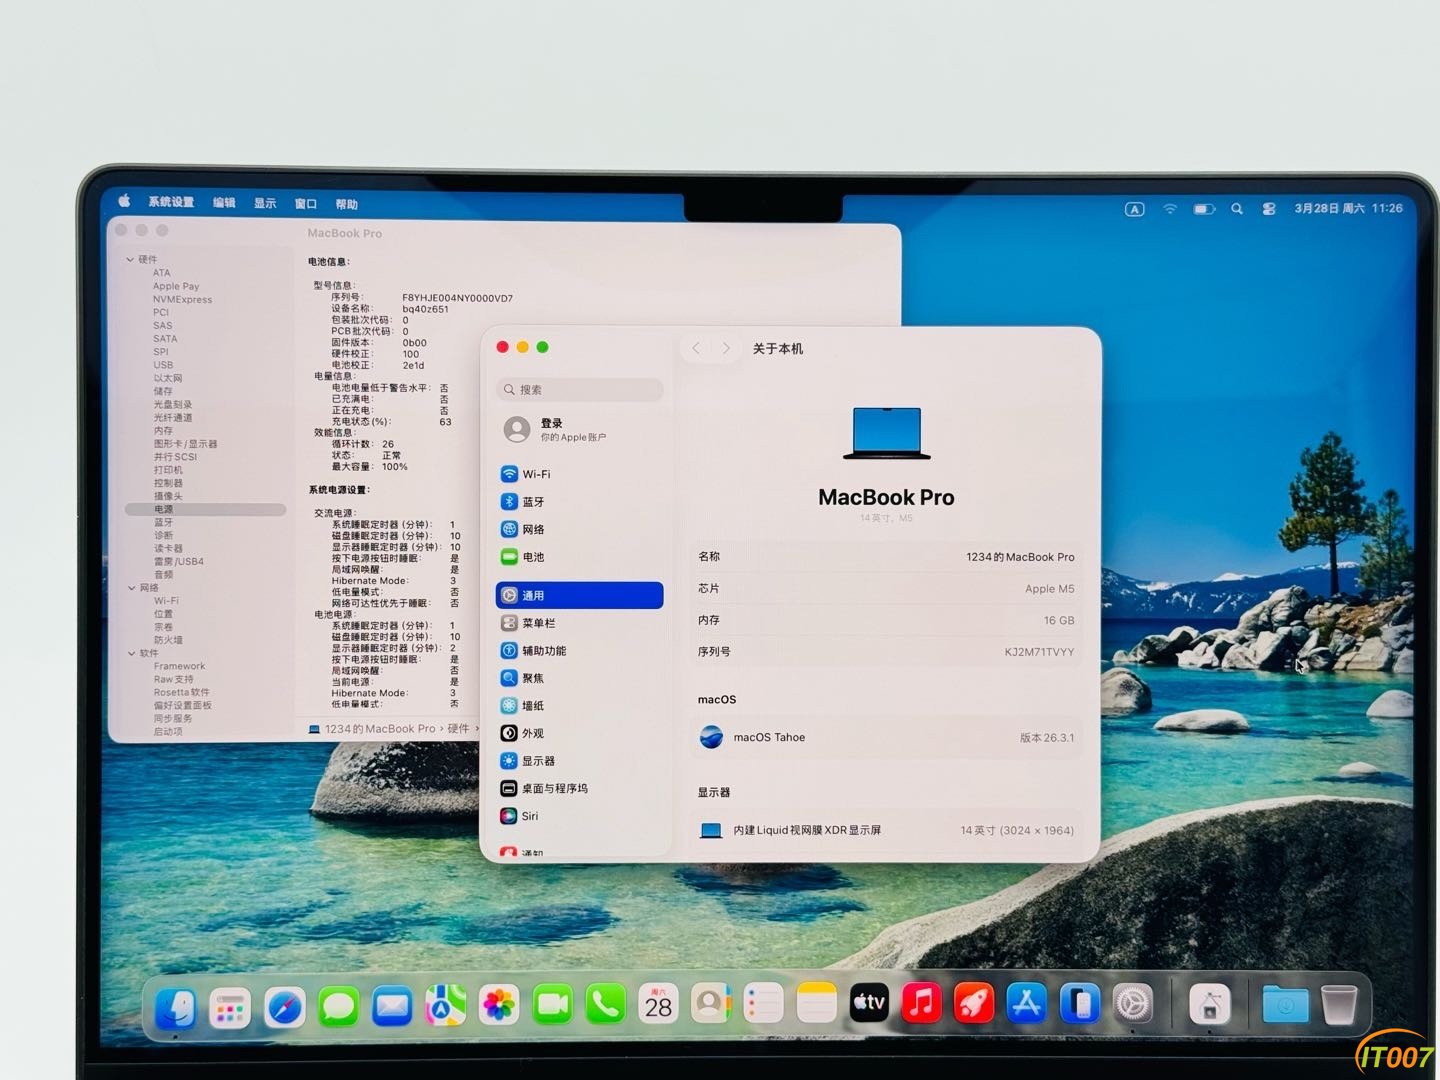Collapse the Network (网络) tree section

pos(130,588)
